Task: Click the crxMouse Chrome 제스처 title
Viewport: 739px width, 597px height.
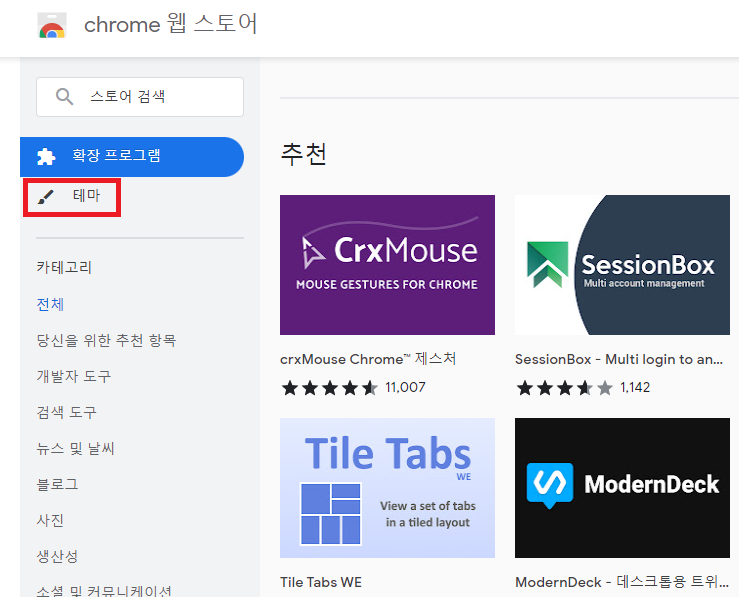Action: 368,359
